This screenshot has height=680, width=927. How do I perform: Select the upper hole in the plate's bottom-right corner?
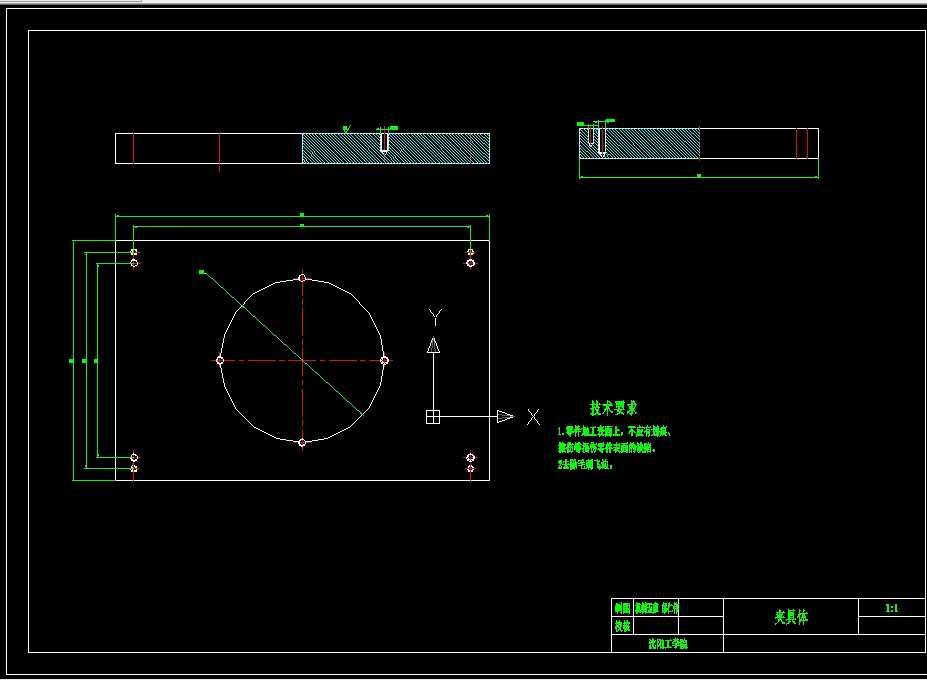point(471,458)
